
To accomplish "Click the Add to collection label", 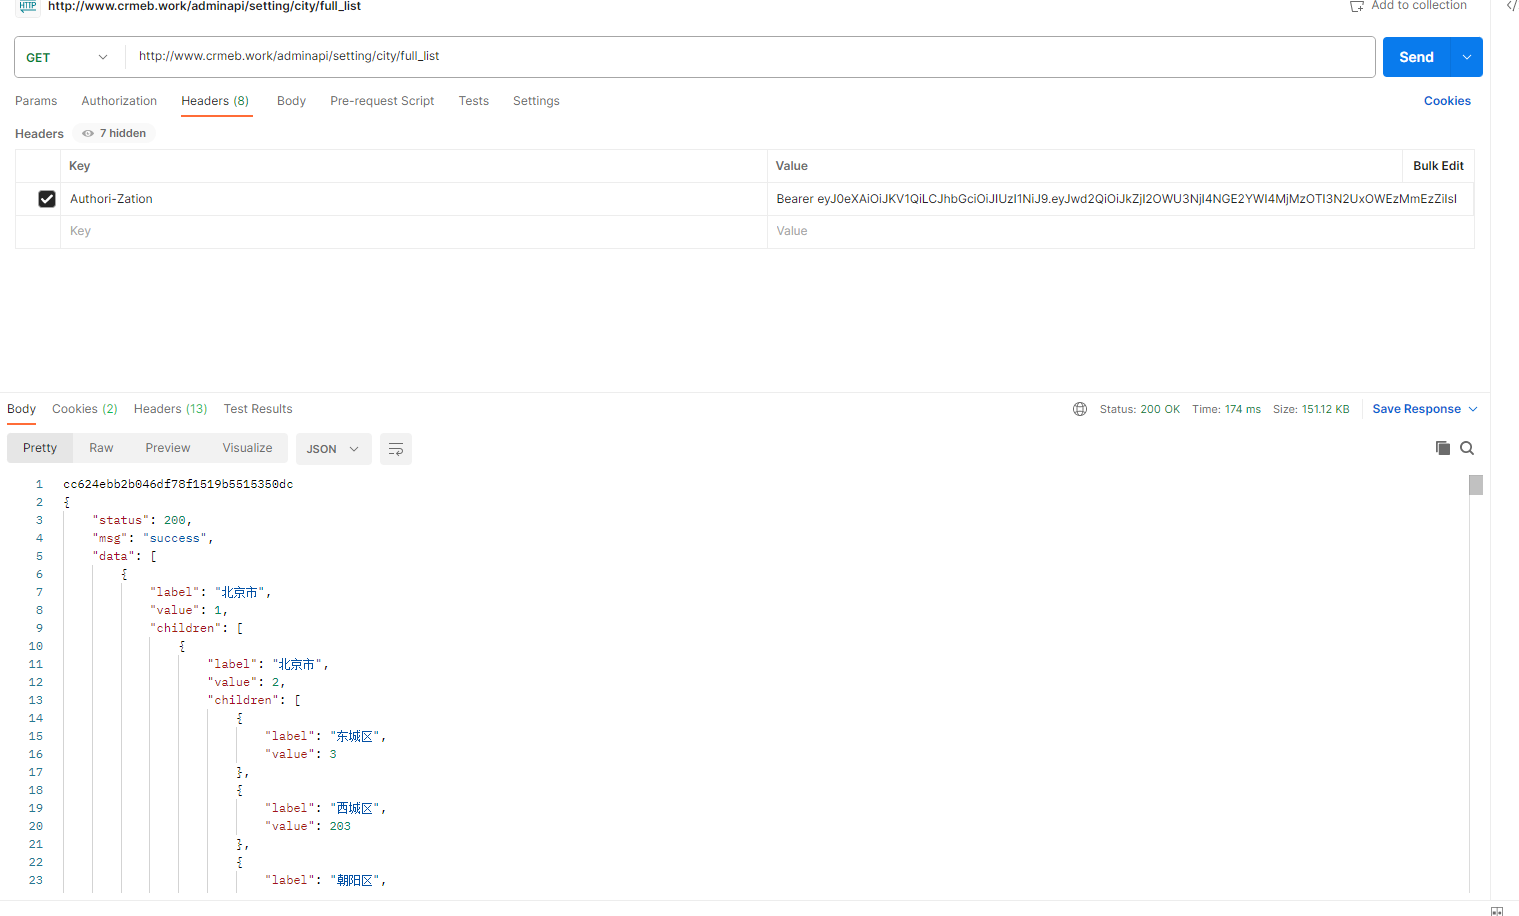I will point(1419,6).
